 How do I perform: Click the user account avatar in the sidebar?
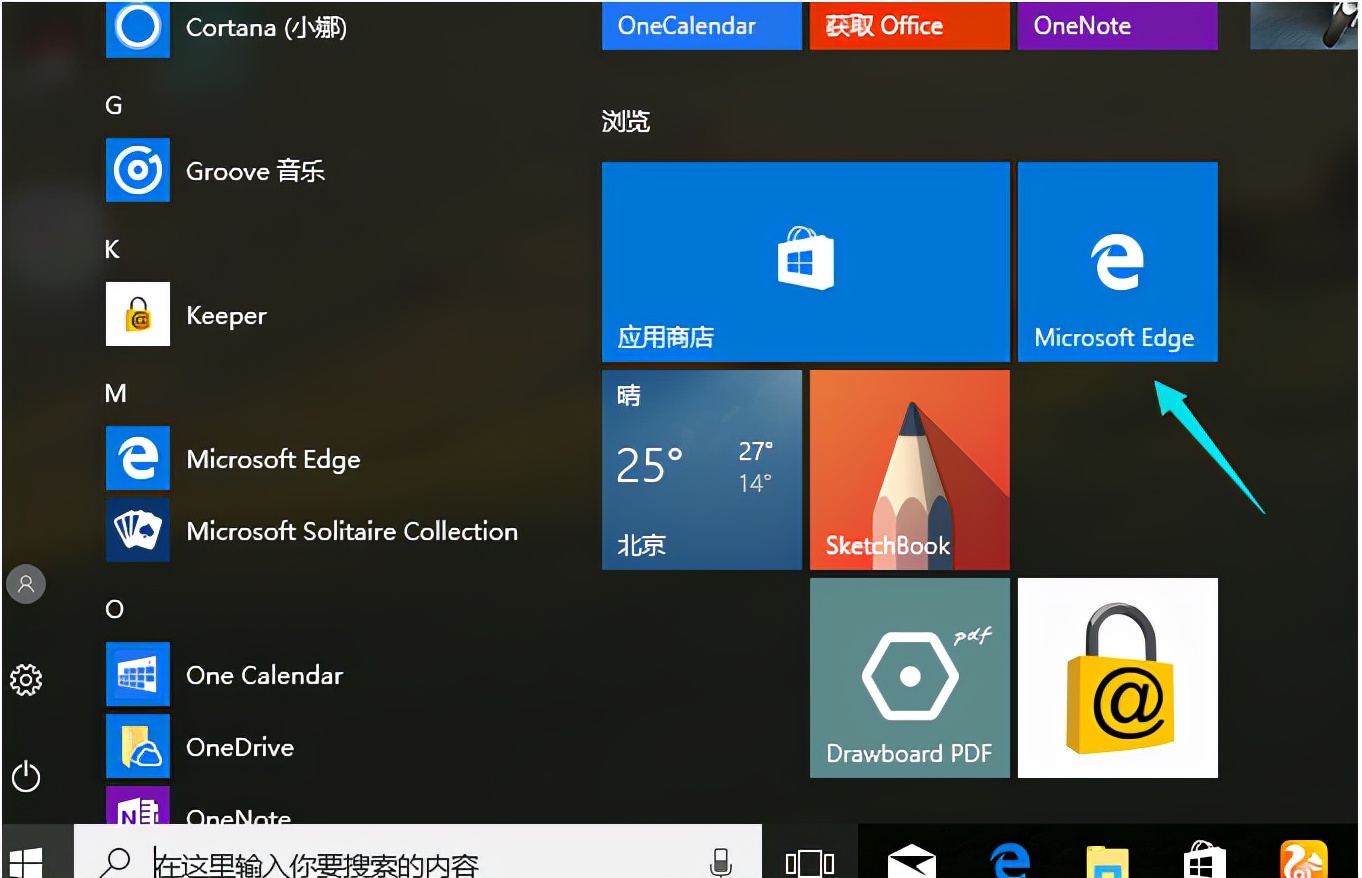coord(25,584)
